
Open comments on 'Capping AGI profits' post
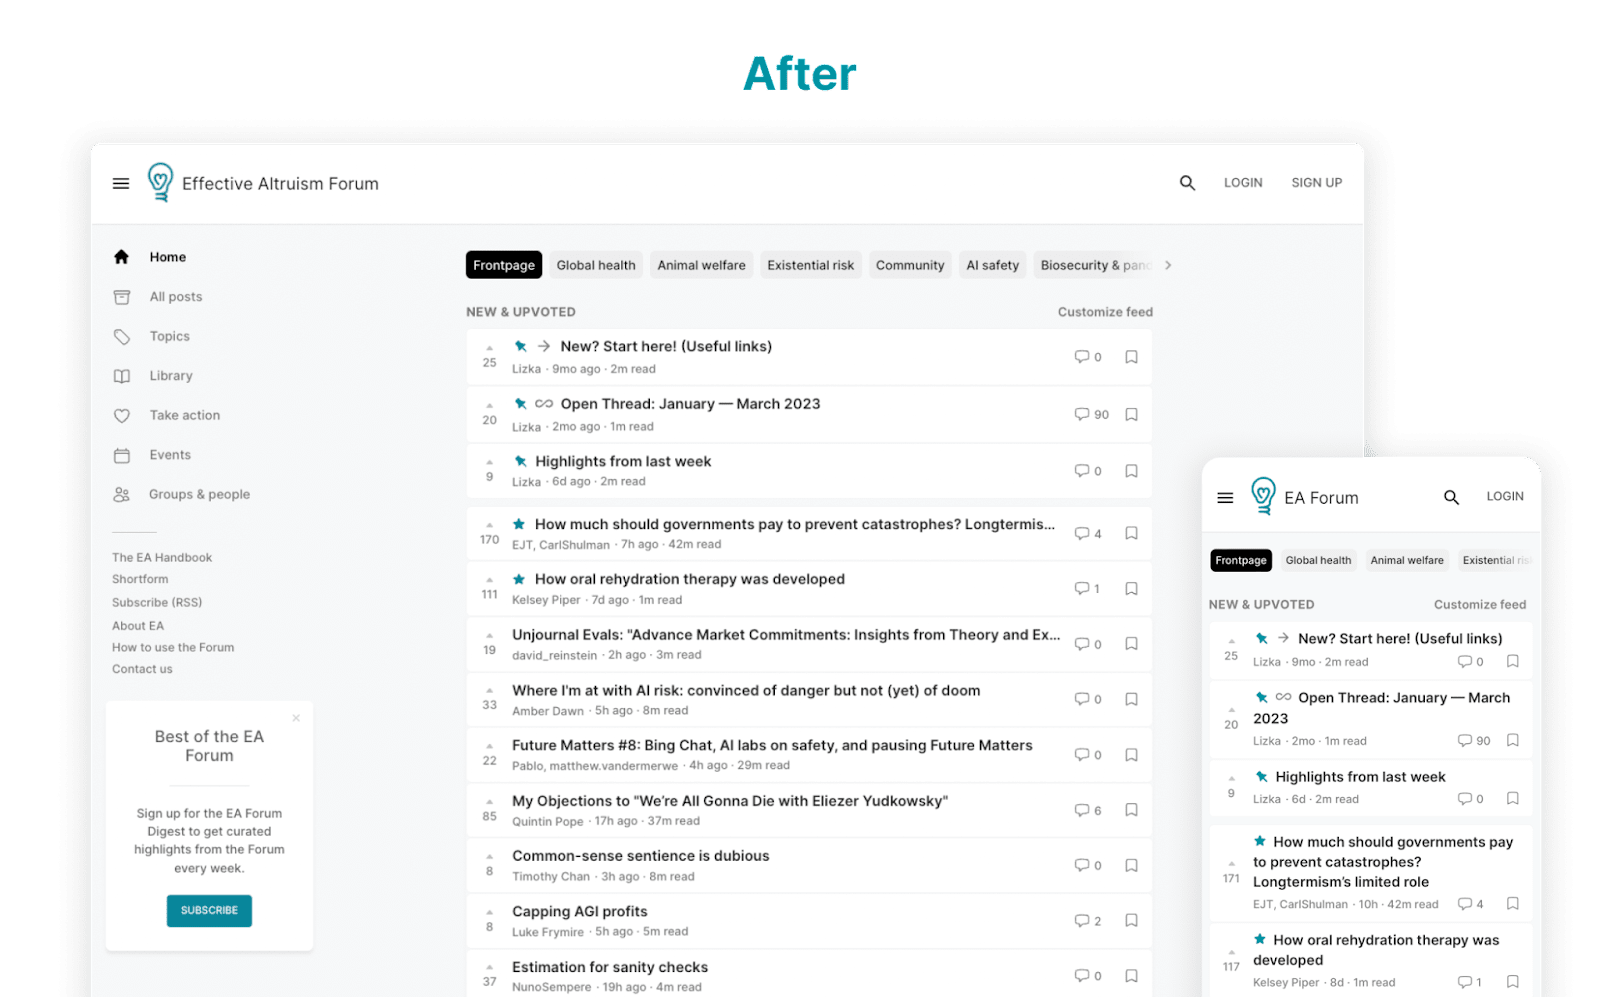pyautogui.click(x=1088, y=921)
